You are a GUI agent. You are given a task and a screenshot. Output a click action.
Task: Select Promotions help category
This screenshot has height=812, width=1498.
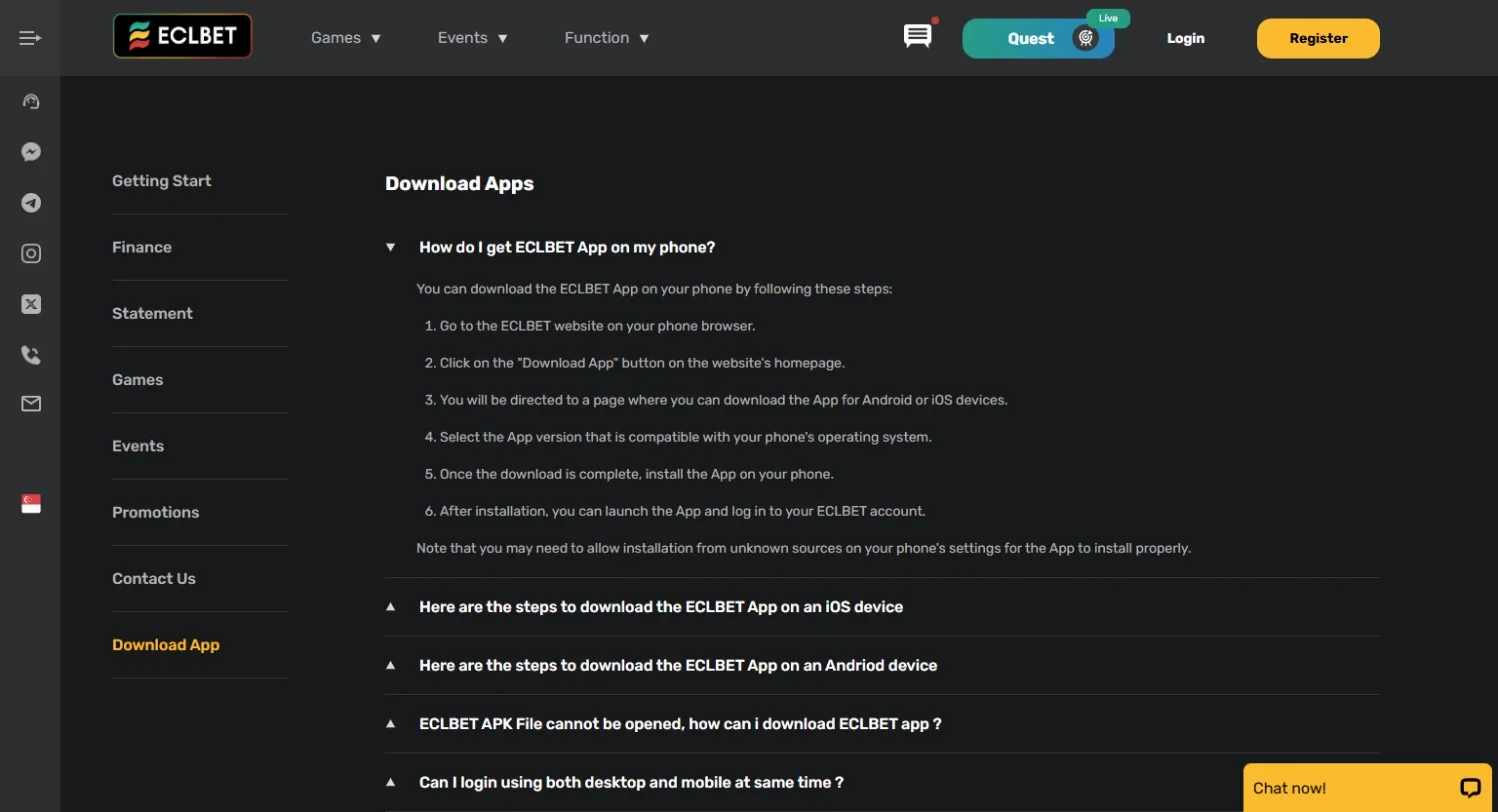[x=155, y=512]
